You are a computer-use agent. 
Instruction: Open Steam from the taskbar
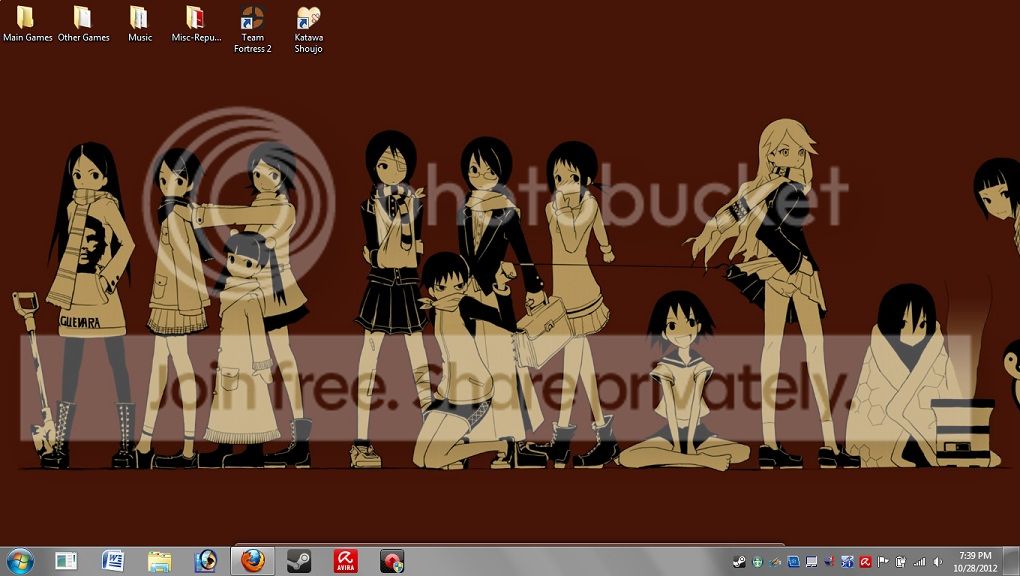299,561
